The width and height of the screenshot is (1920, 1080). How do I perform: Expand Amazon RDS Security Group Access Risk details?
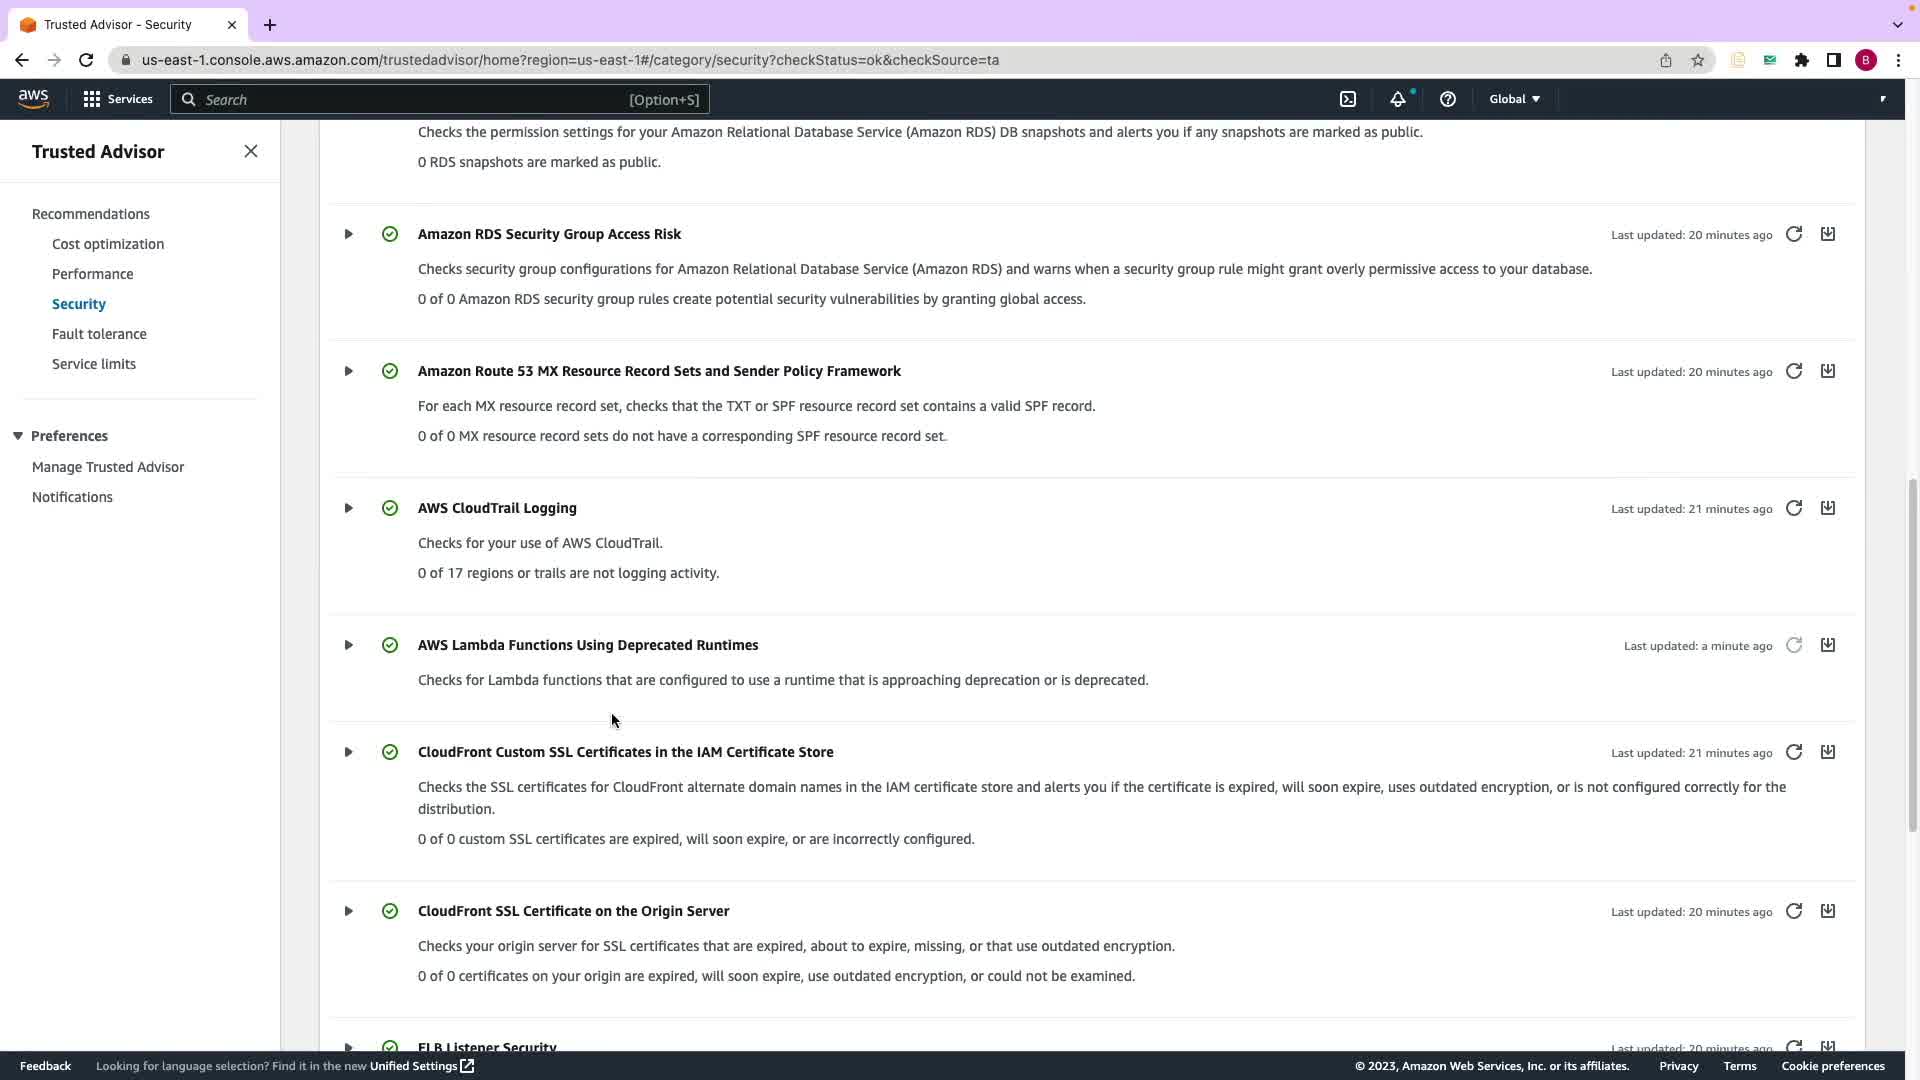pyautogui.click(x=348, y=234)
